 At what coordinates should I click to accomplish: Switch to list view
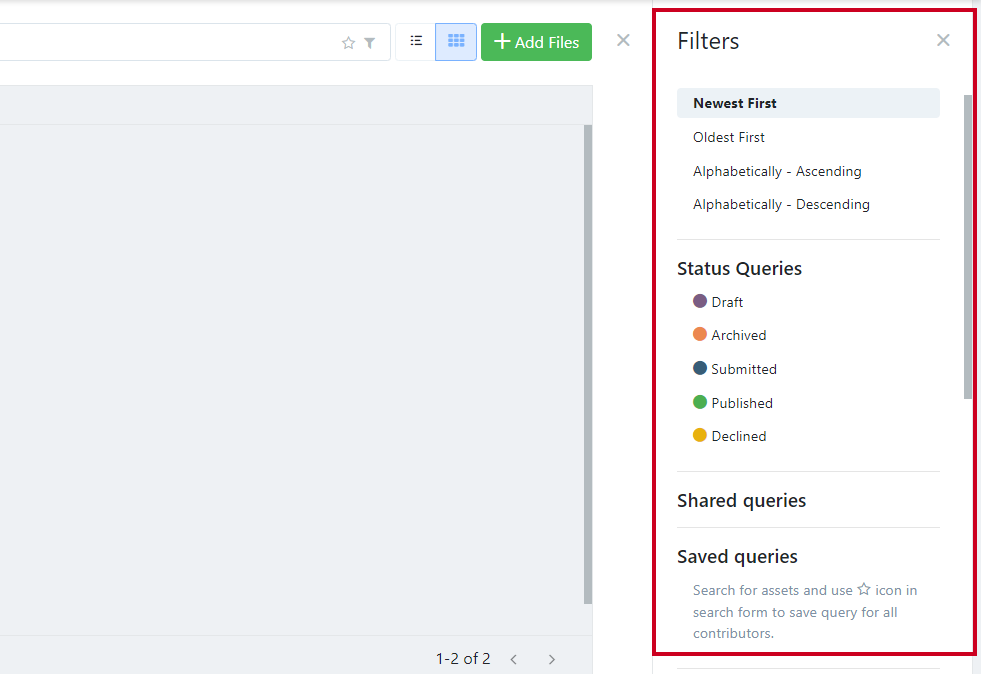[x=415, y=41]
